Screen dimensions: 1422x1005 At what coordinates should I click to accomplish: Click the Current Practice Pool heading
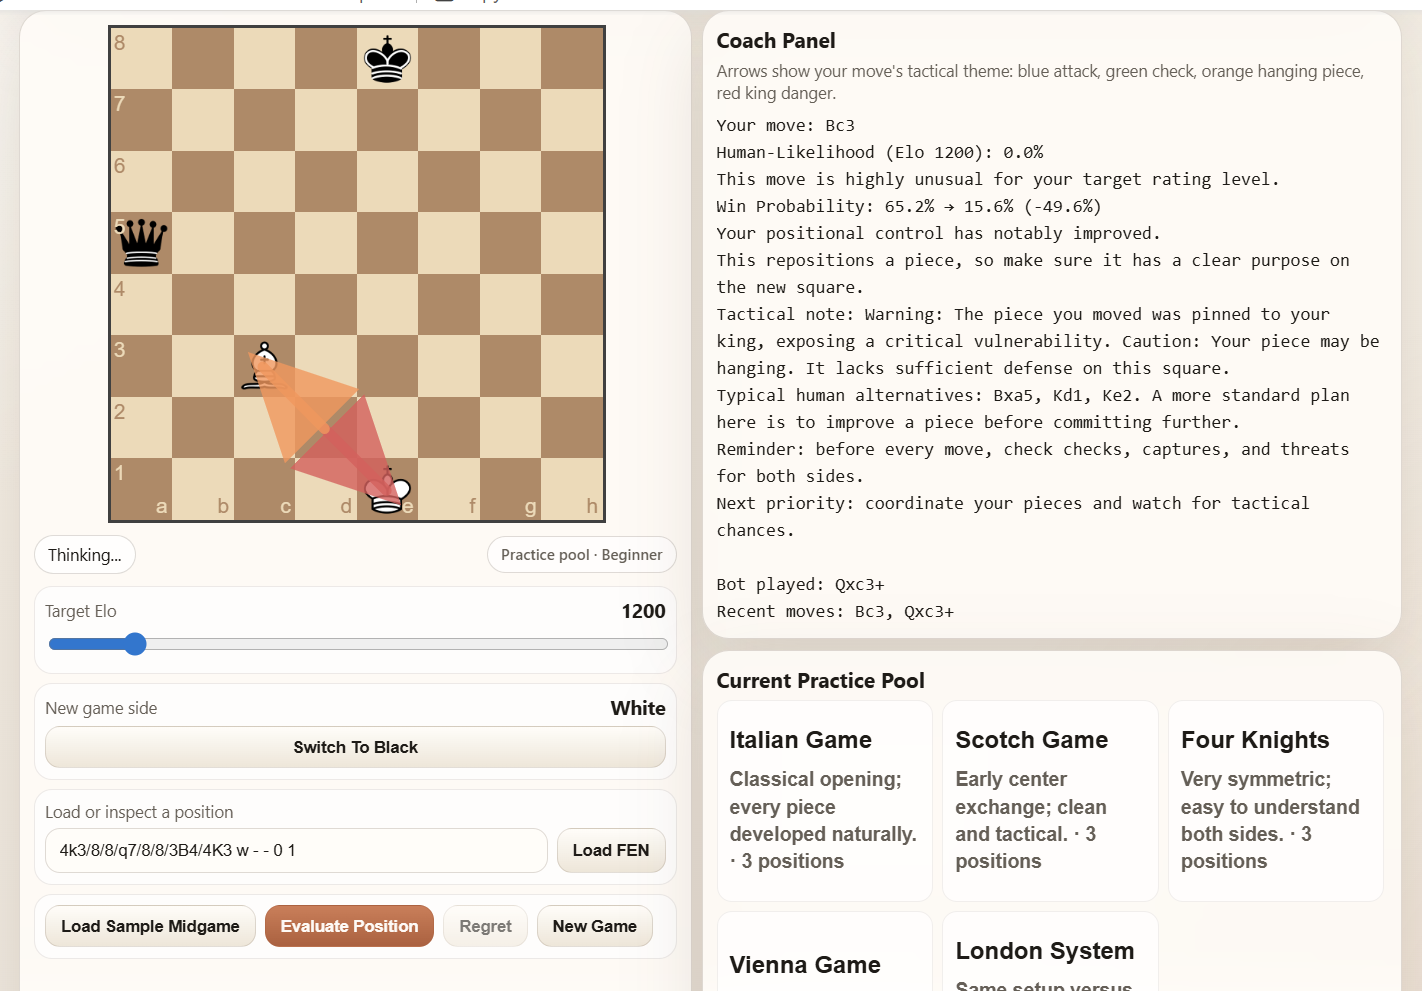pos(821,681)
